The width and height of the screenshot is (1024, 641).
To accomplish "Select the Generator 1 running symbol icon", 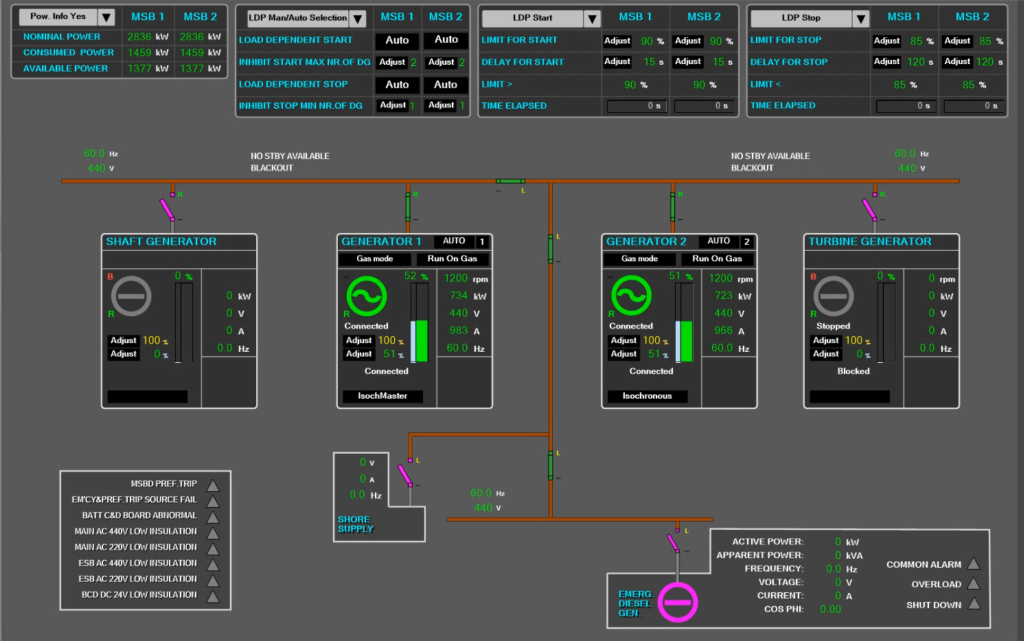I will (x=367, y=297).
